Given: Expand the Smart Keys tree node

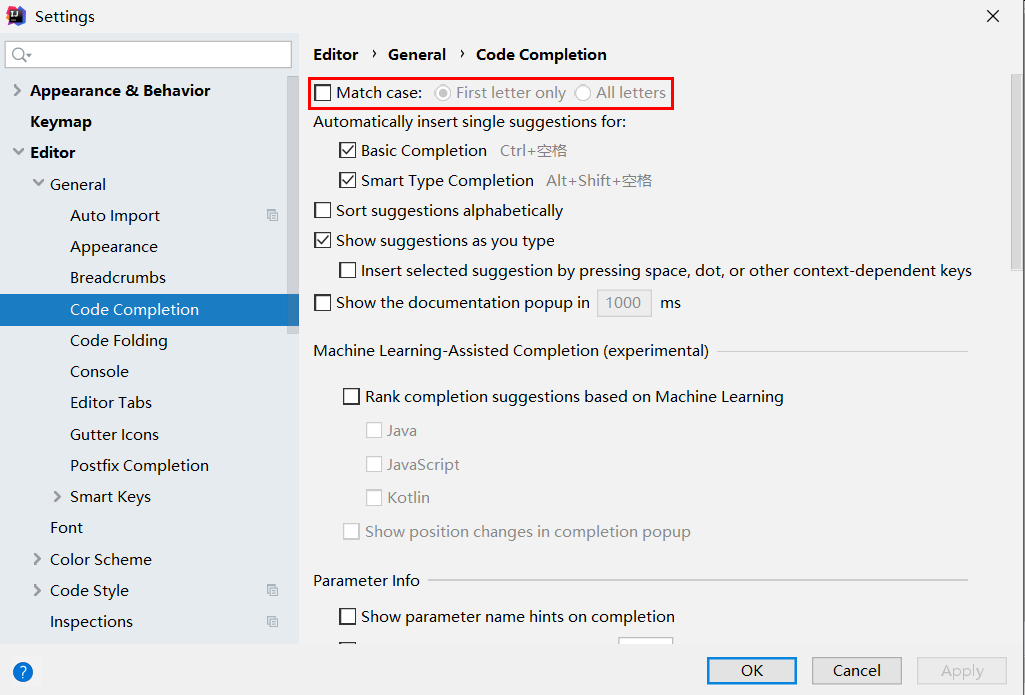Looking at the screenshot, I should point(57,497).
